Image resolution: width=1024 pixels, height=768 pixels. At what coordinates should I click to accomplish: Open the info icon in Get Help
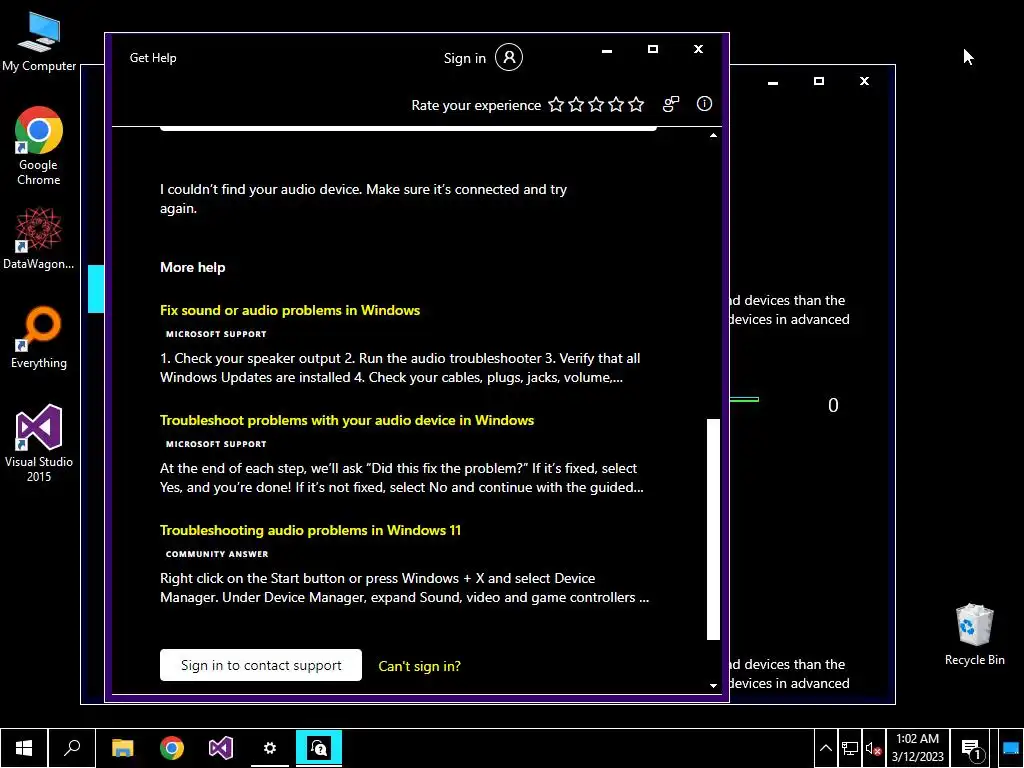click(704, 104)
